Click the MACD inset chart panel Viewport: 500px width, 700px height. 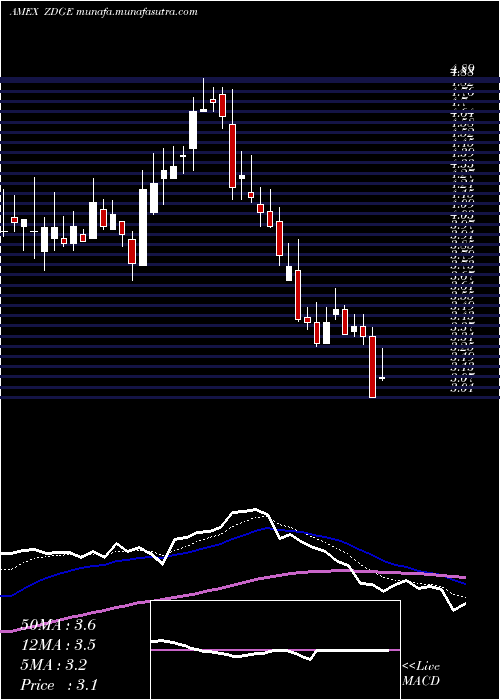pyautogui.click(x=275, y=650)
